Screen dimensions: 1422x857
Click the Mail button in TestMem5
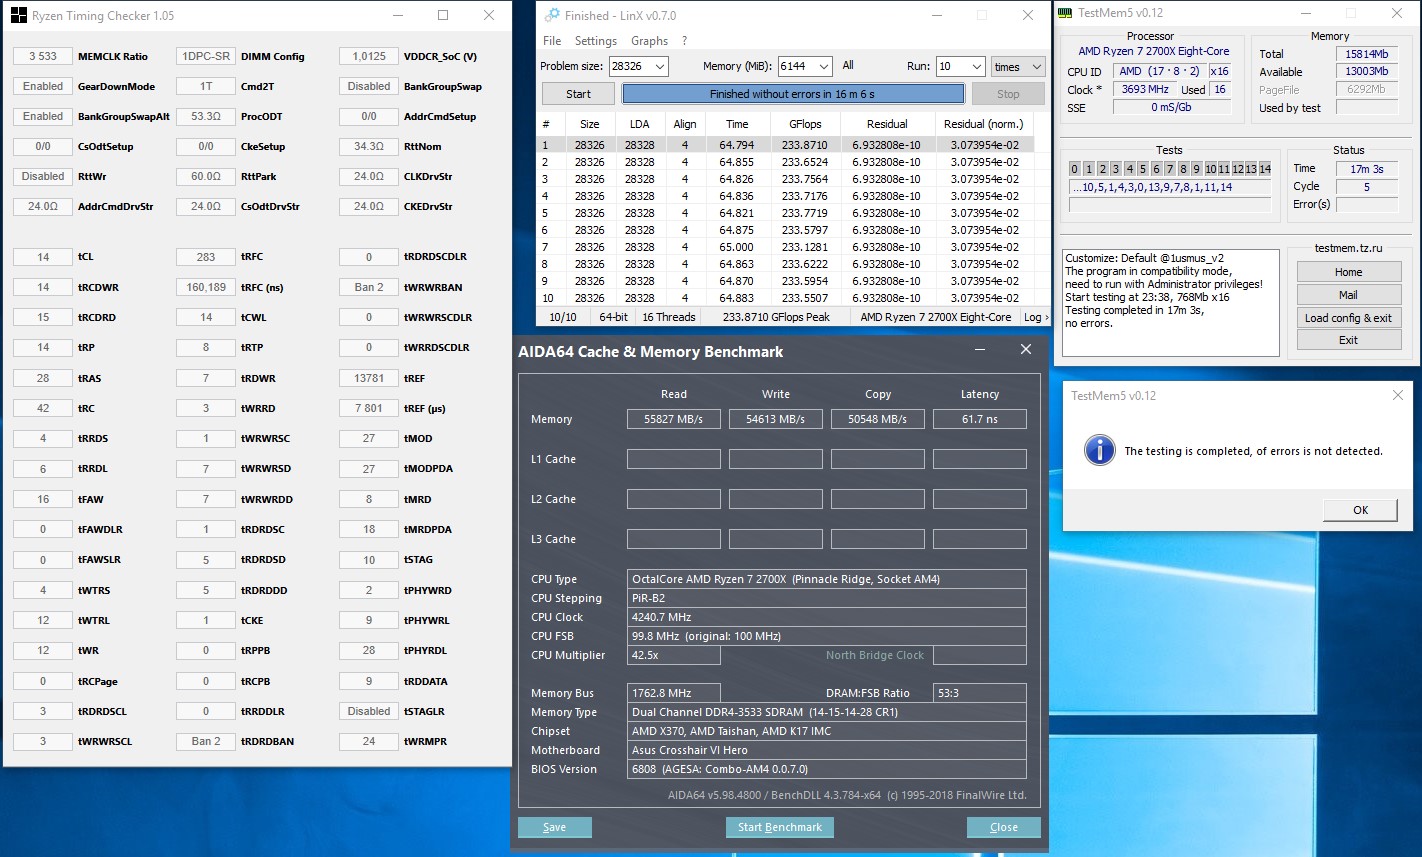pyautogui.click(x=1348, y=295)
